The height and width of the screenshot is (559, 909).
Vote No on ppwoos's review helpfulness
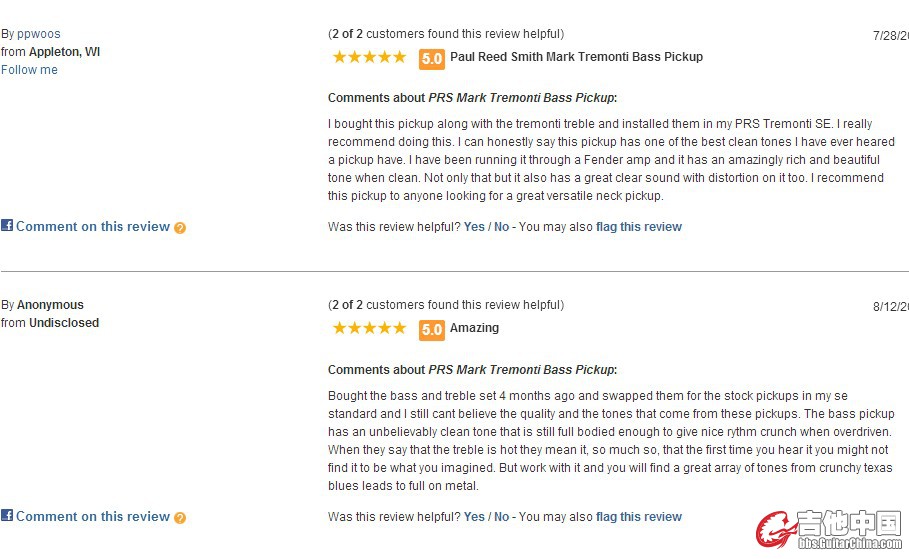[502, 227]
